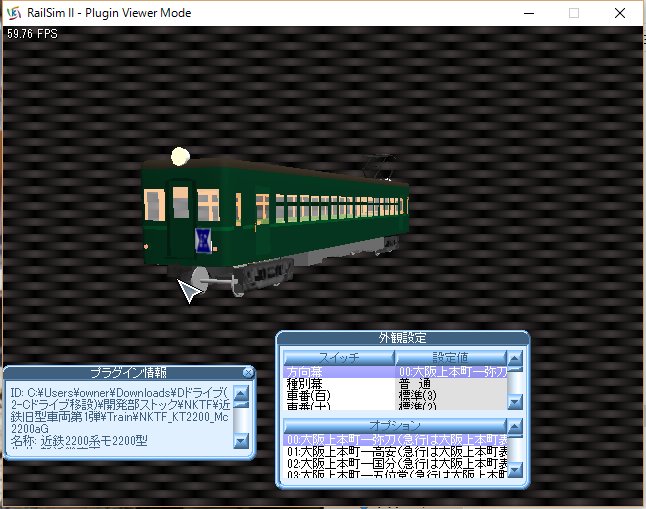Select option 02:大阪上本町ー国分
The width and height of the screenshot is (646, 509).
point(395,464)
